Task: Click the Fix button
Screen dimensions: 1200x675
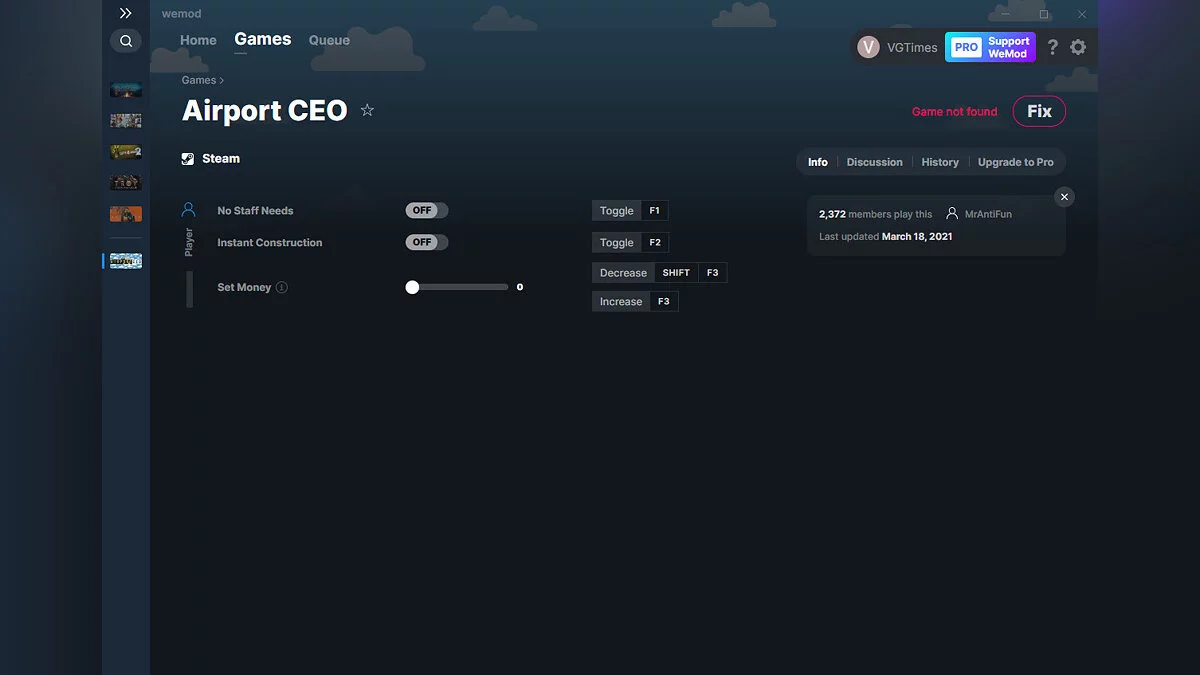Action: [x=1039, y=112]
